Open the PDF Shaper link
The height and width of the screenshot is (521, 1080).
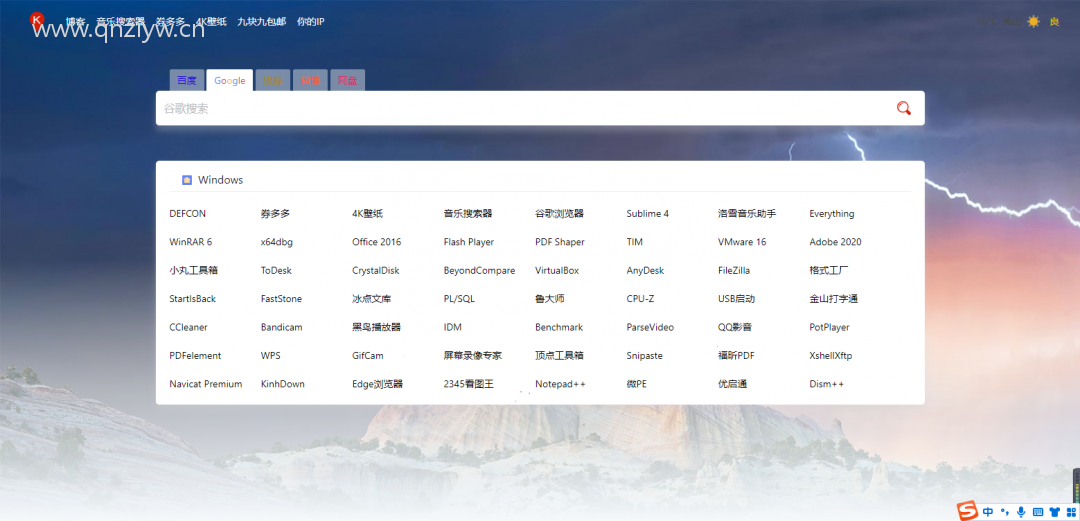pyautogui.click(x=559, y=242)
